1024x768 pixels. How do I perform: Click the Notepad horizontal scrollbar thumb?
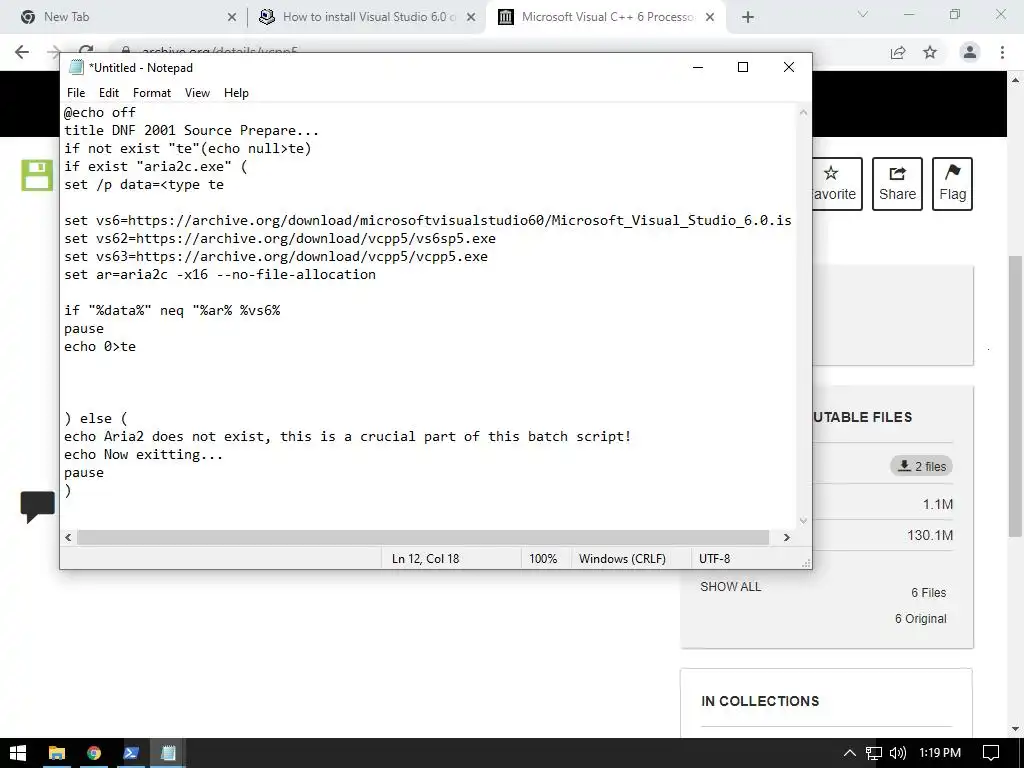(x=423, y=537)
